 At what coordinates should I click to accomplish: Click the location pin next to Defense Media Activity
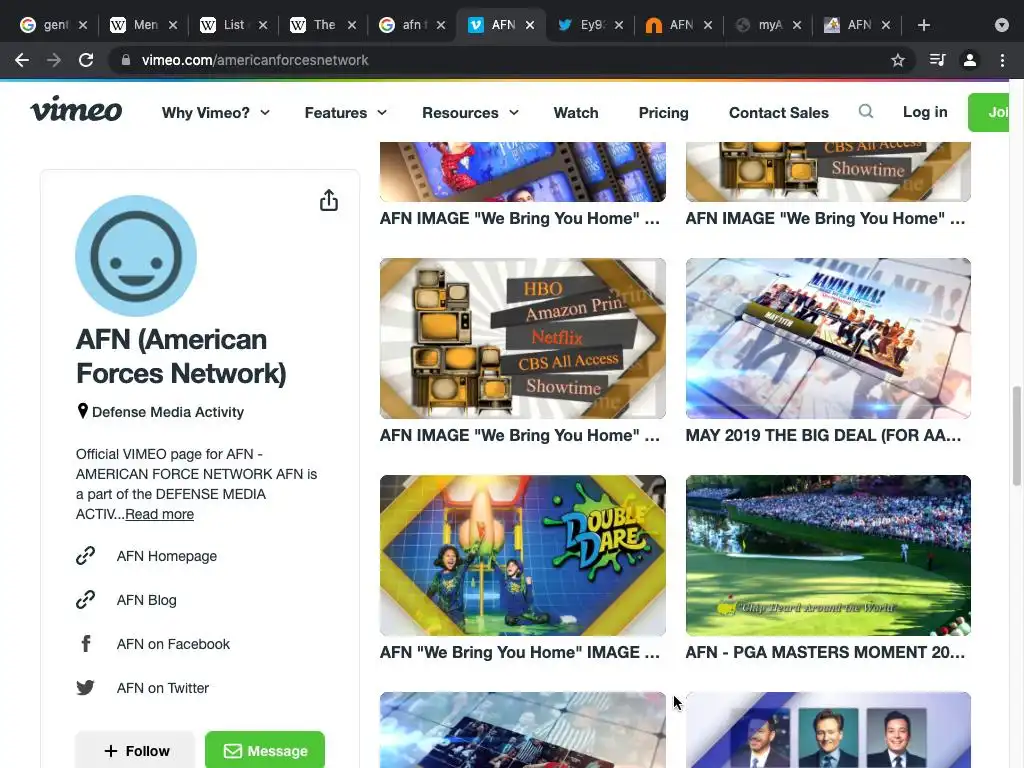[82, 411]
